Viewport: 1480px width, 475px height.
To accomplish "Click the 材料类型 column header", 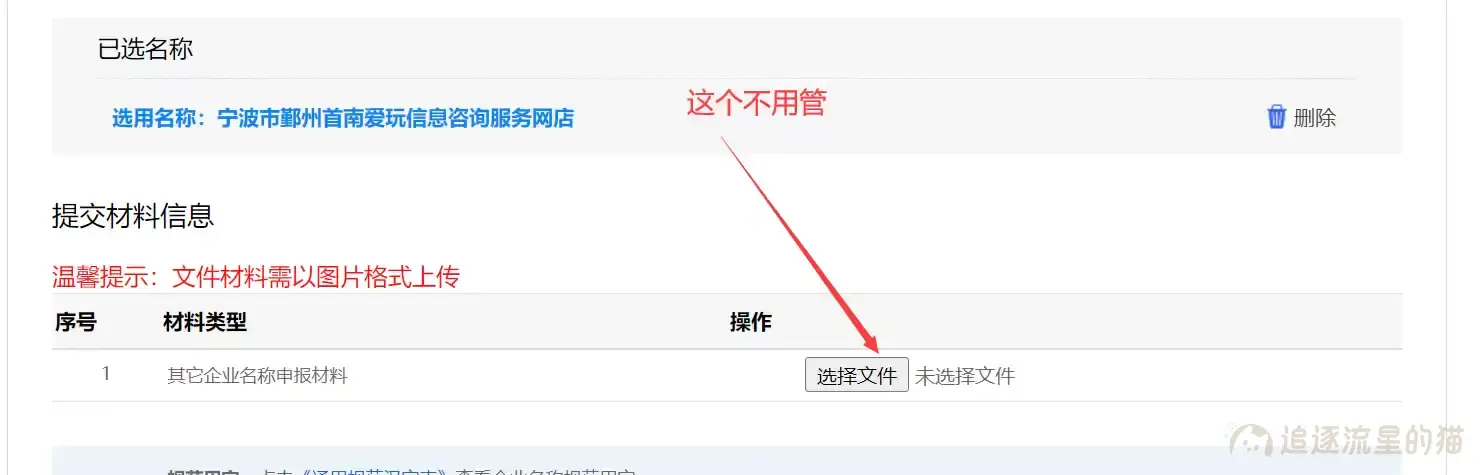I will (x=205, y=322).
